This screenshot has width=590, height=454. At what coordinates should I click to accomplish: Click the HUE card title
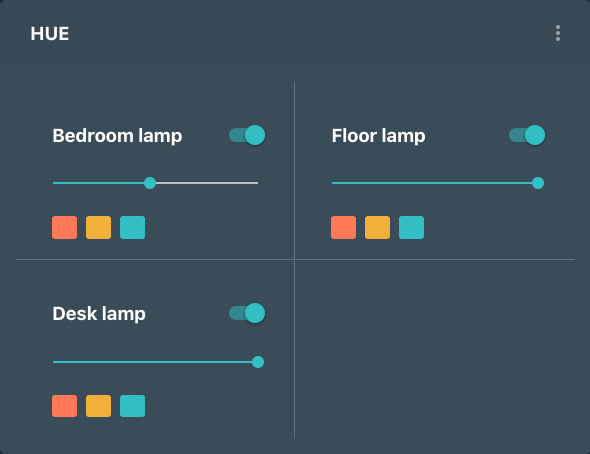click(50, 34)
